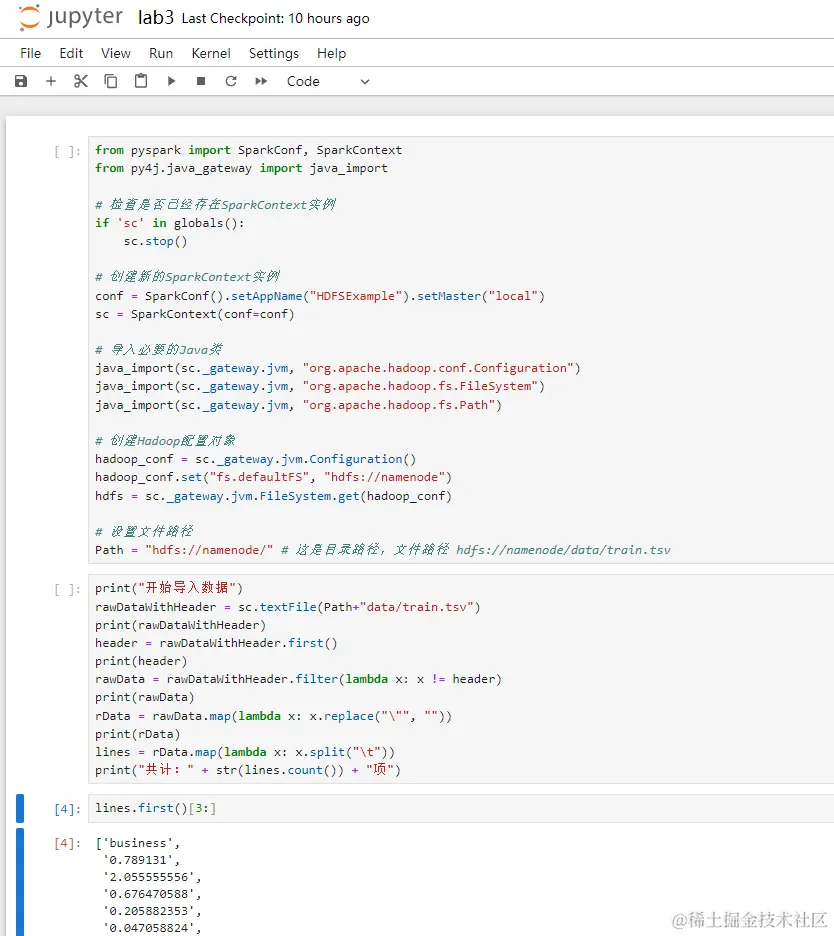This screenshot has width=834, height=936.
Task: Copy the selected cell with the copy icon
Action: [x=111, y=81]
